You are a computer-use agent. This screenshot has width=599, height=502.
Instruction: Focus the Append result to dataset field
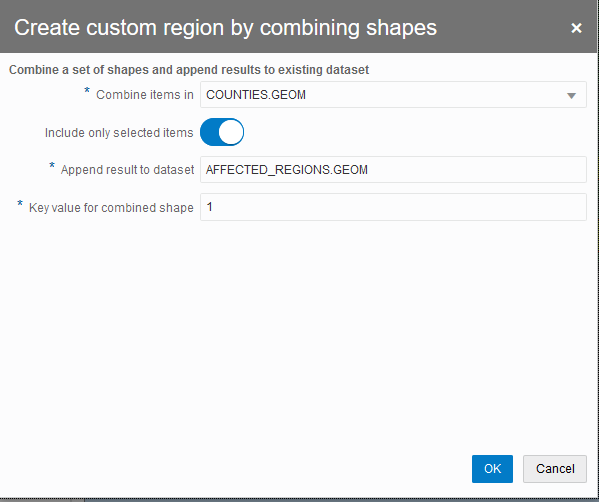[x=393, y=170]
